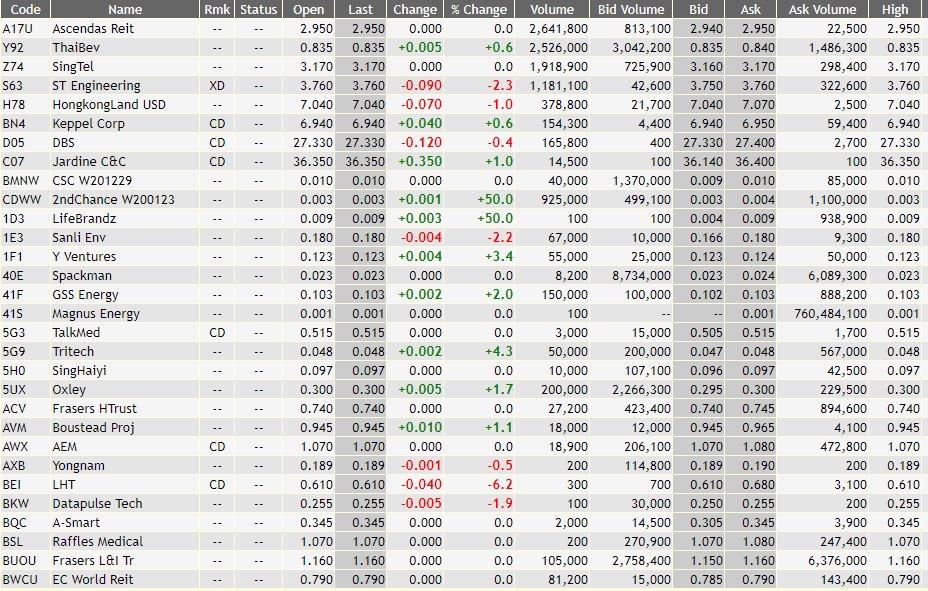
Task: Click Spackman bid volume 8,734,000
Action: 642,276
